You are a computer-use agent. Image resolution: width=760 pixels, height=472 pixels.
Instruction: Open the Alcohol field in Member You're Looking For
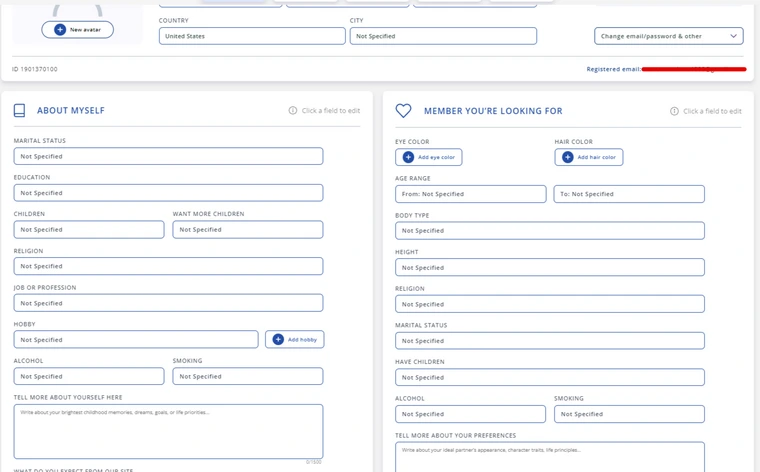(x=471, y=414)
